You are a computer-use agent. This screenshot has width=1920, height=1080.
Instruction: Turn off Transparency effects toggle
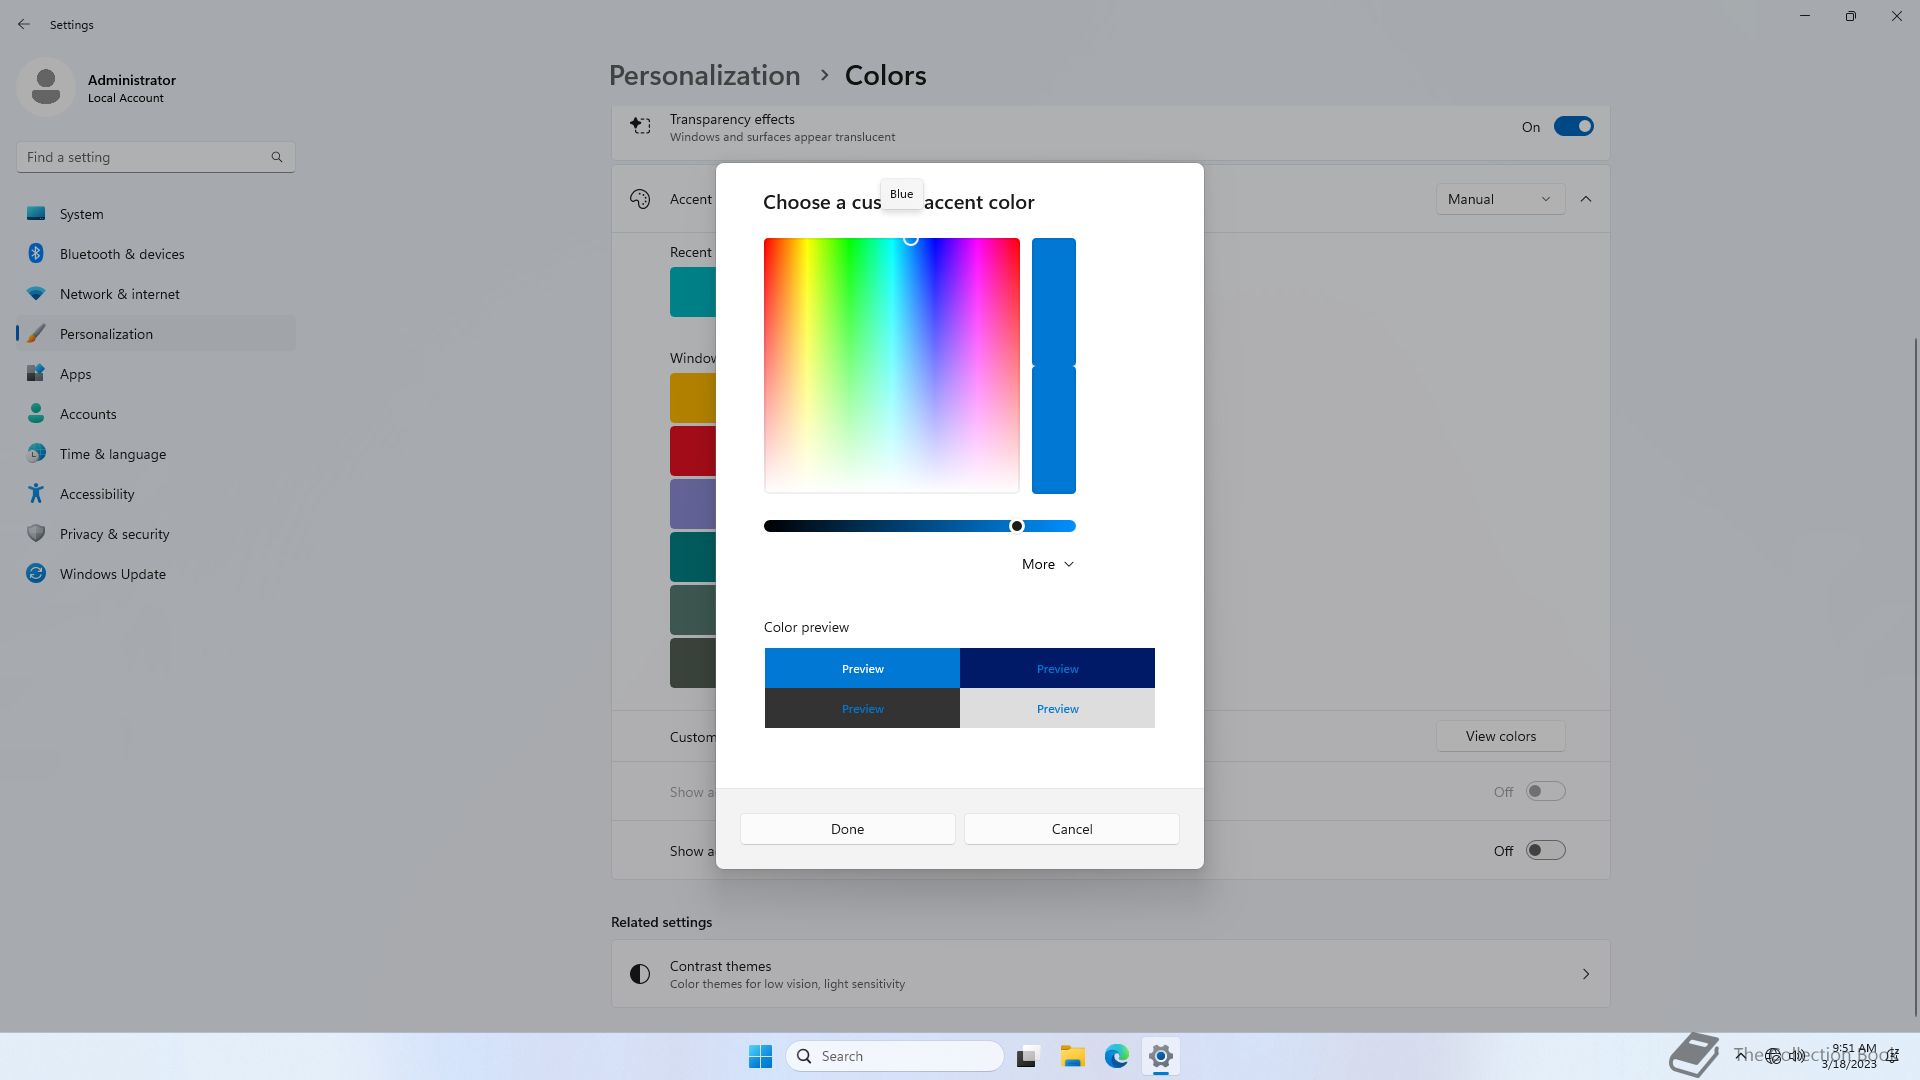point(1572,127)
